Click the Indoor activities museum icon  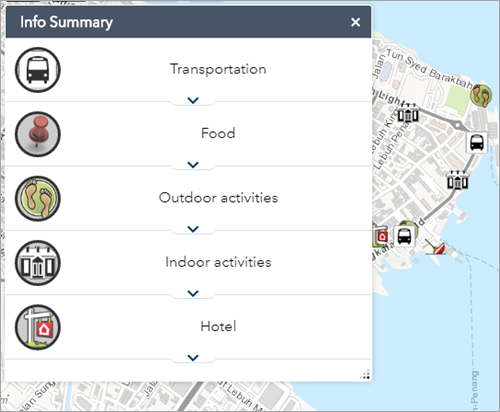coord(38,263)
